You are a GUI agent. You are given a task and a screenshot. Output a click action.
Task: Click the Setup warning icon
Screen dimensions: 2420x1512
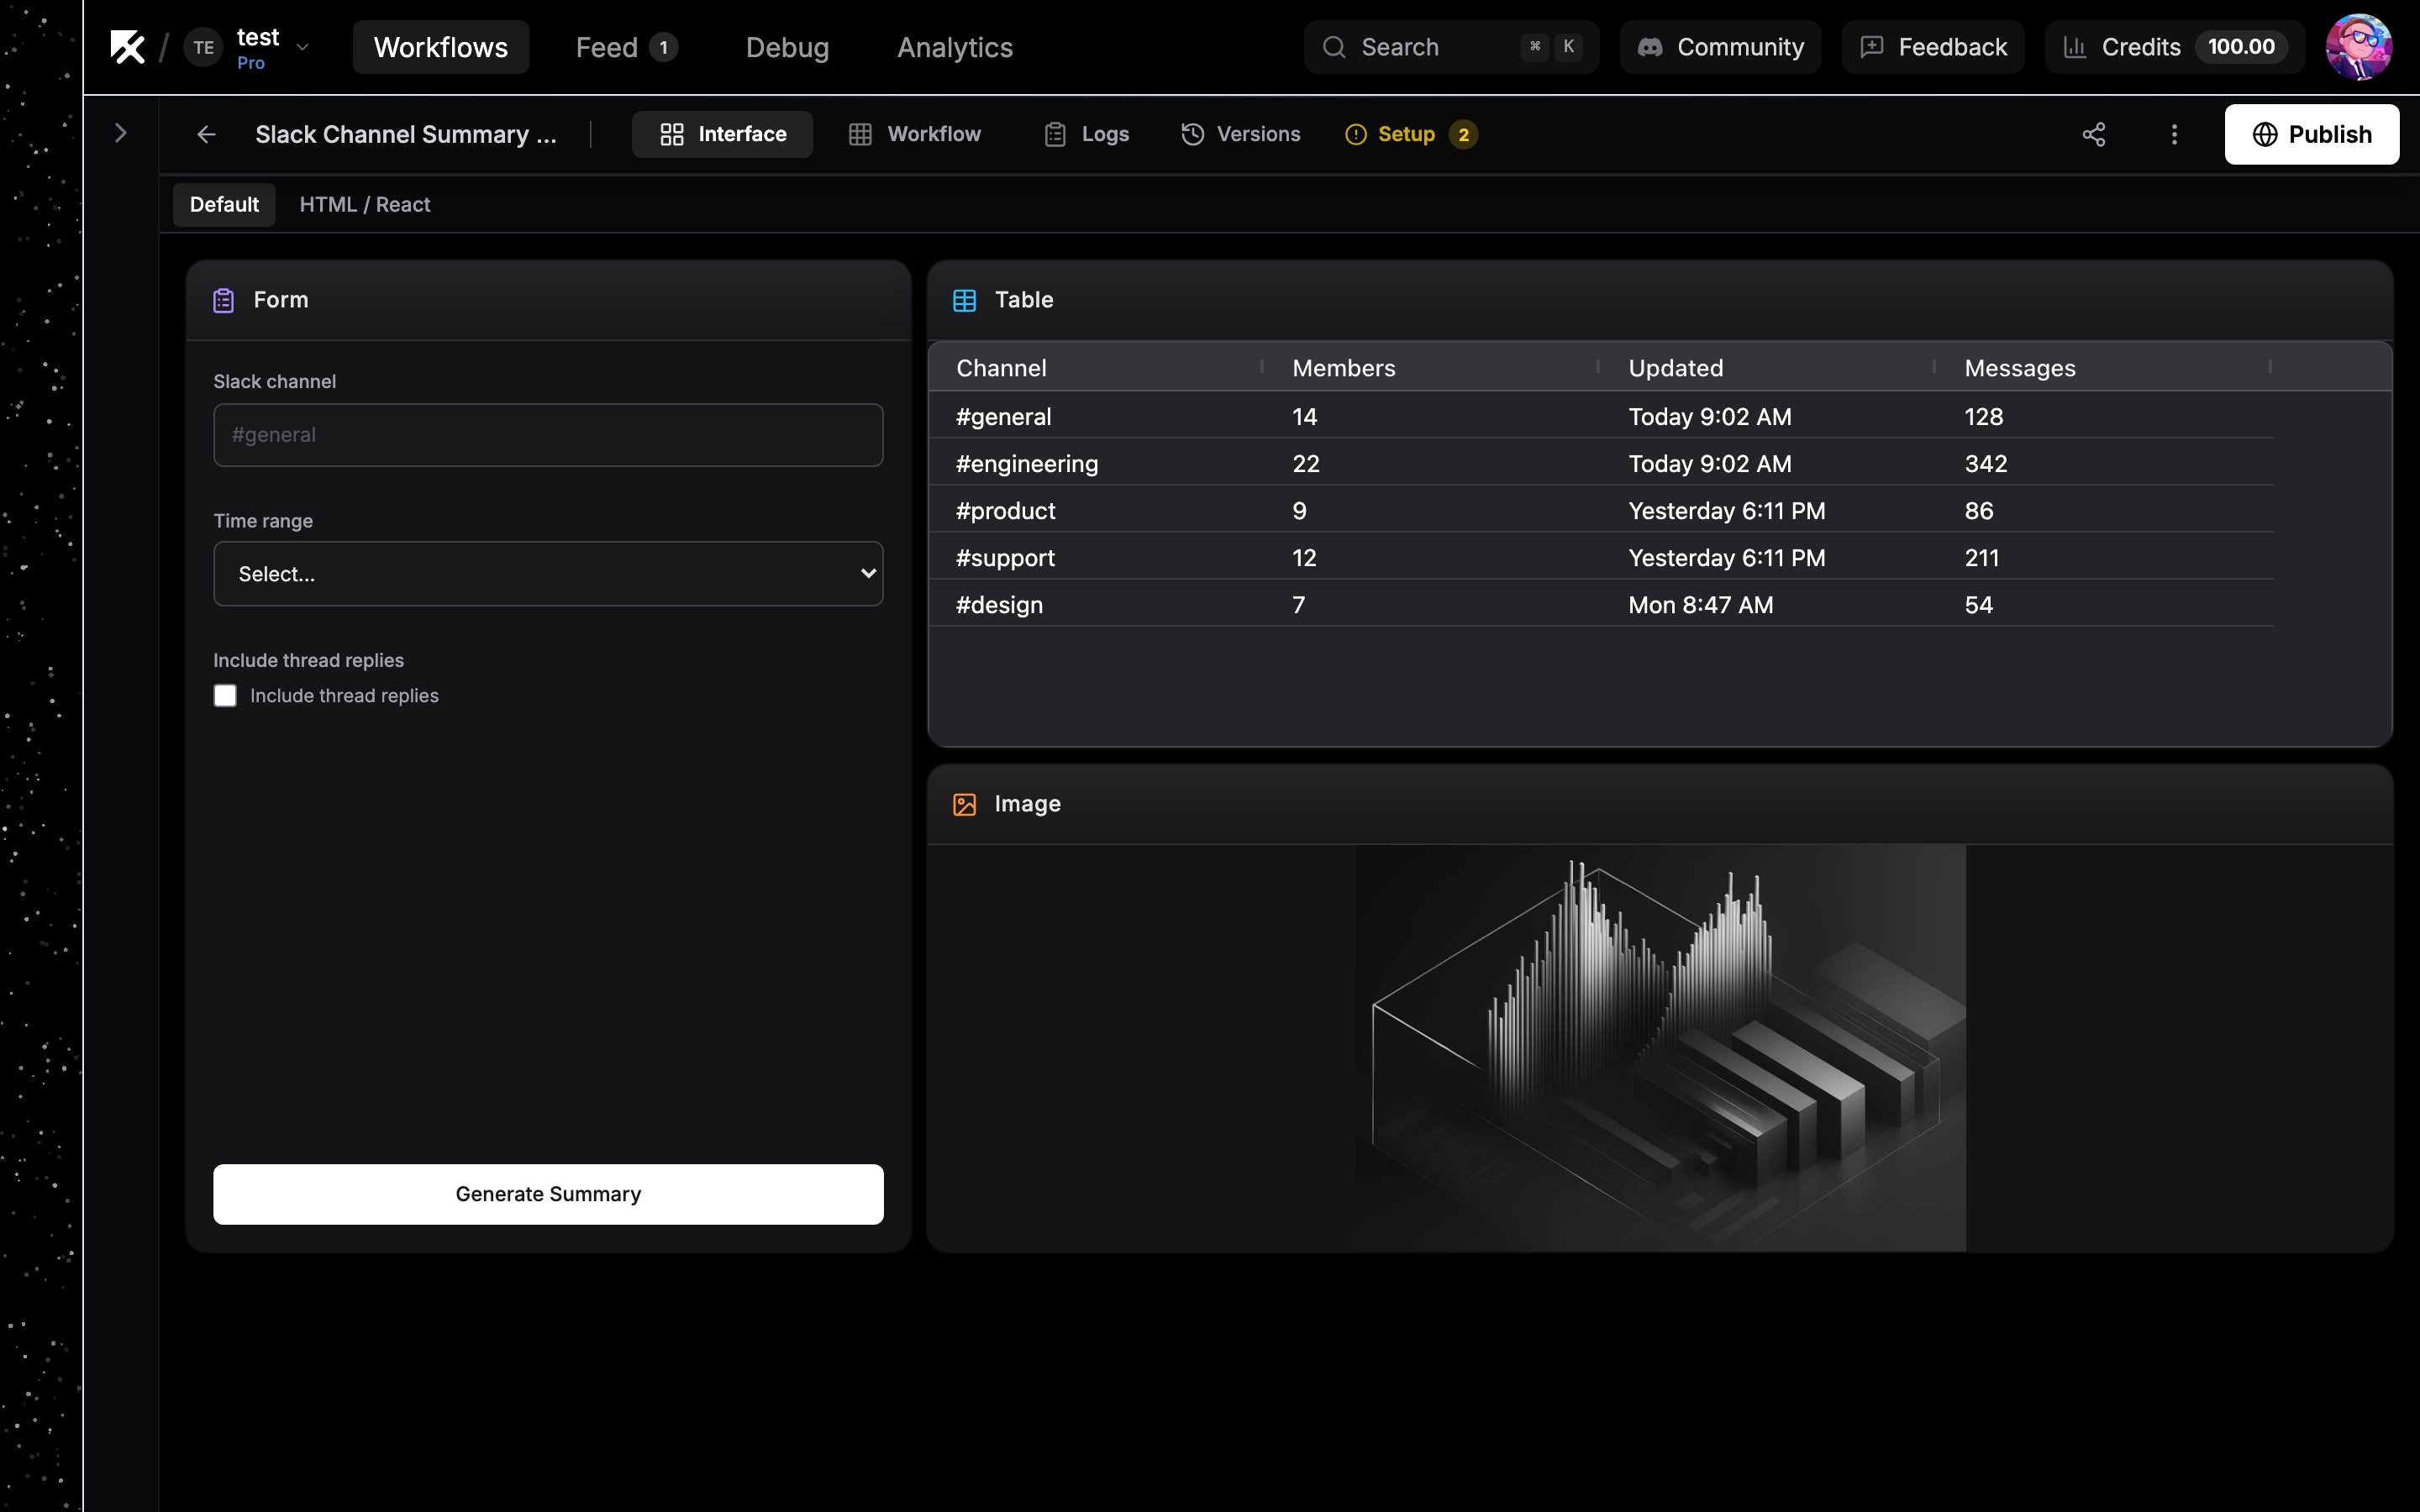click(1355, 134)
